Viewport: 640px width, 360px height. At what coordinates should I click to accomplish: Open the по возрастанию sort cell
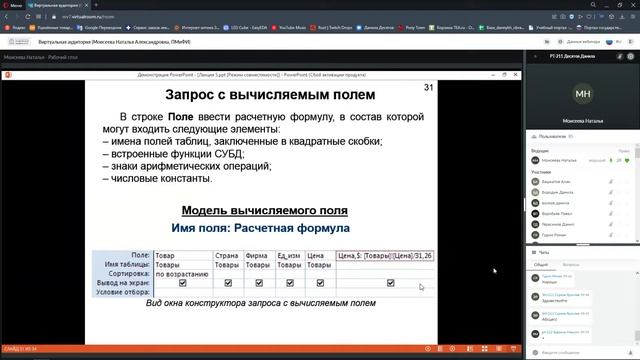click(183, 274)
